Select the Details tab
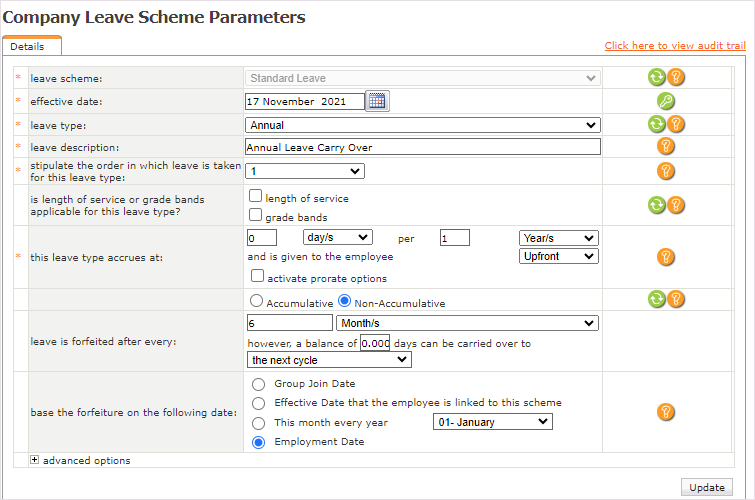Screen dimensions: 755x500 [32, 46]
